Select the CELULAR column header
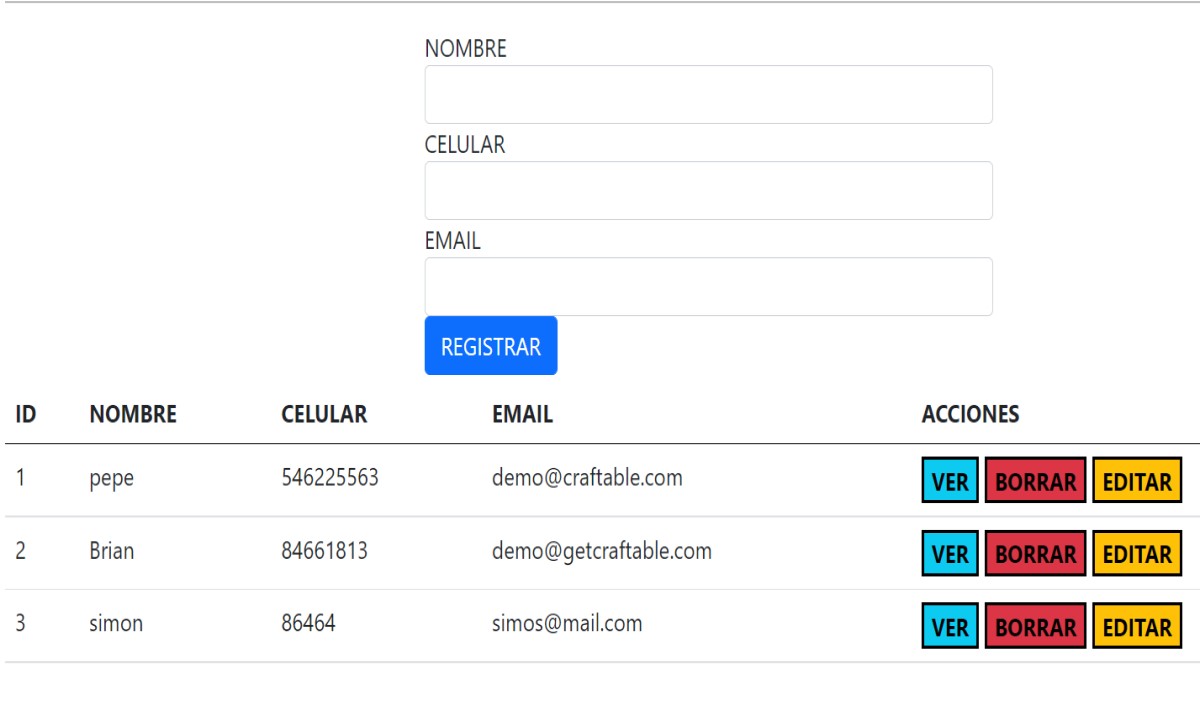The width and height of the screenshot is (1200, 720). (x=324, y=414)
